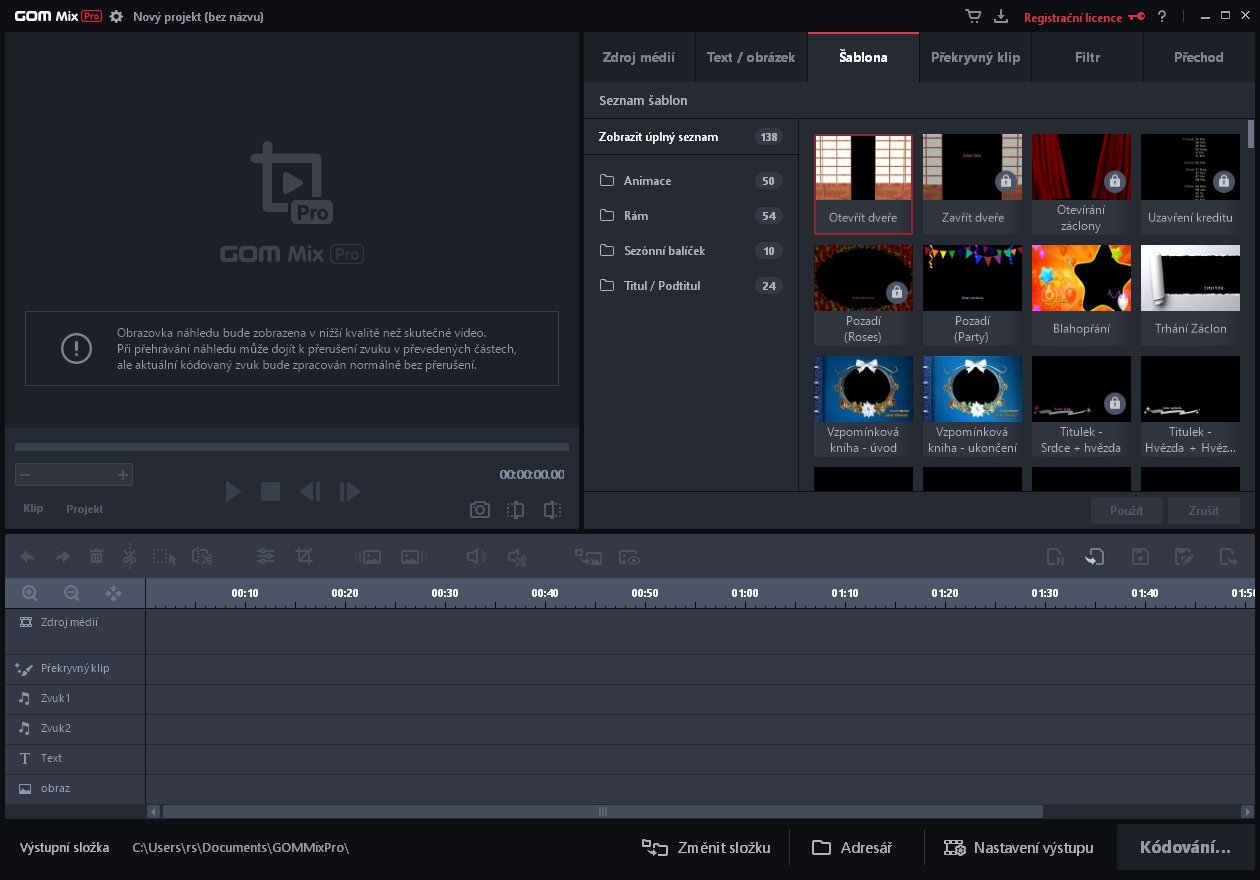The height and width of the screenshot is (880, 1260).
Task: Click the crop tool icon in timeline toolbar
Action: tap(304, 557)
